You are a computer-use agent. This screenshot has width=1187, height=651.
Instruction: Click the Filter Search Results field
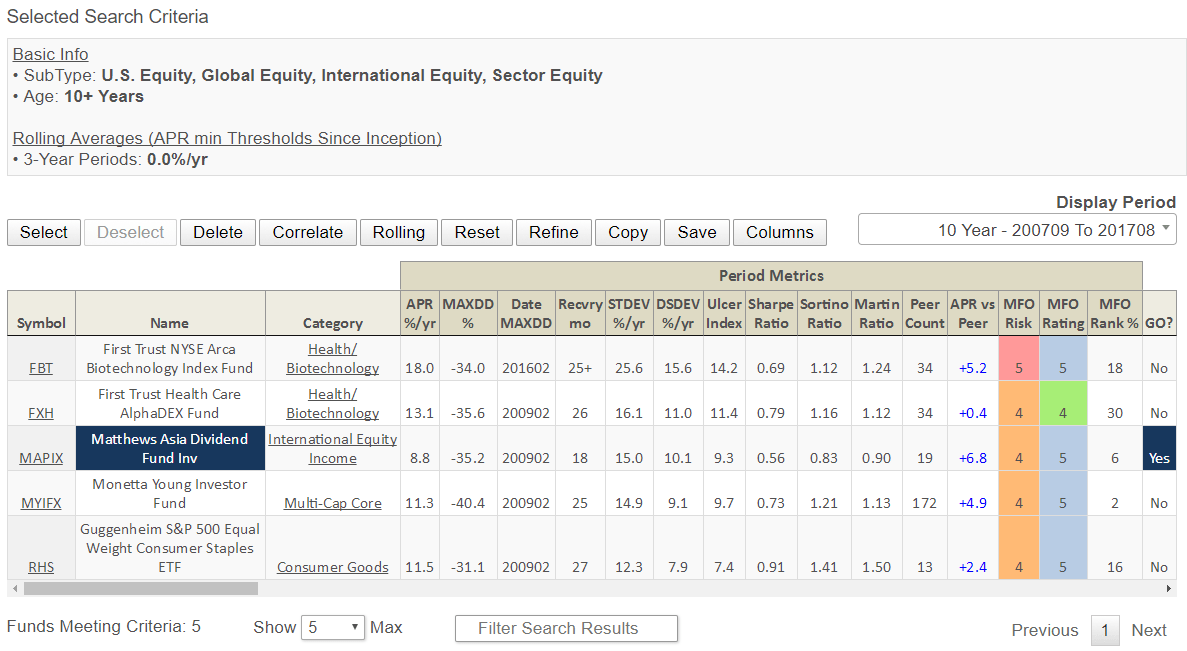(x=566, y=628)
